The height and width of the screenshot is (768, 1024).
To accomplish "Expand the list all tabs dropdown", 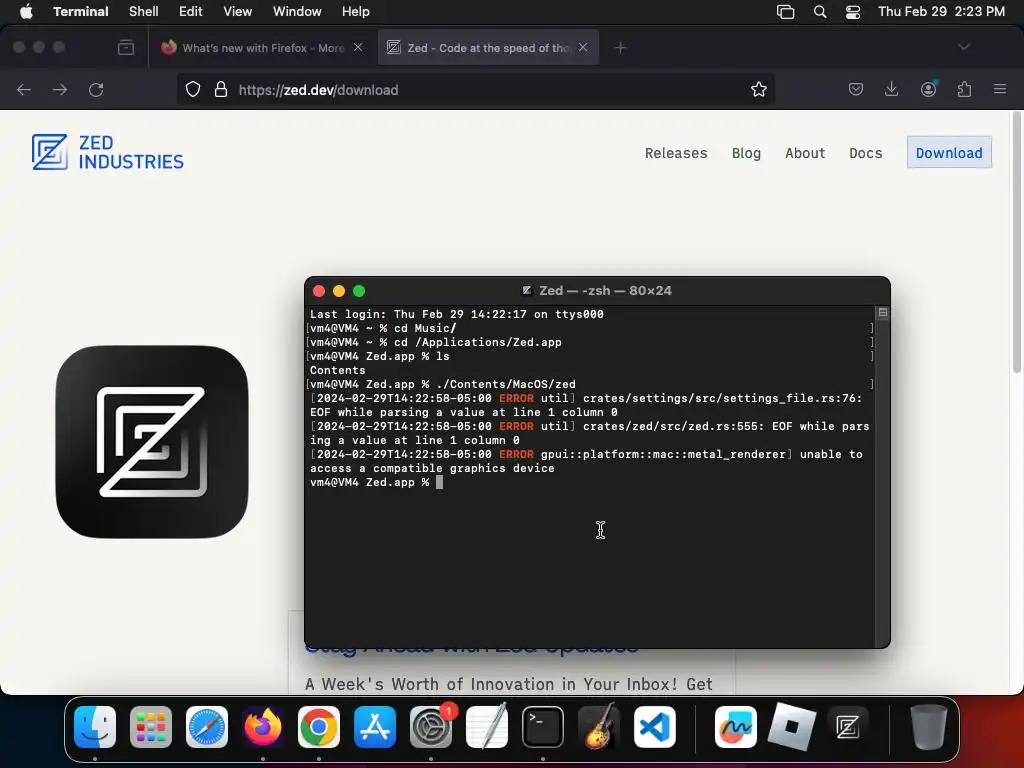I will (x=964, y=47).
